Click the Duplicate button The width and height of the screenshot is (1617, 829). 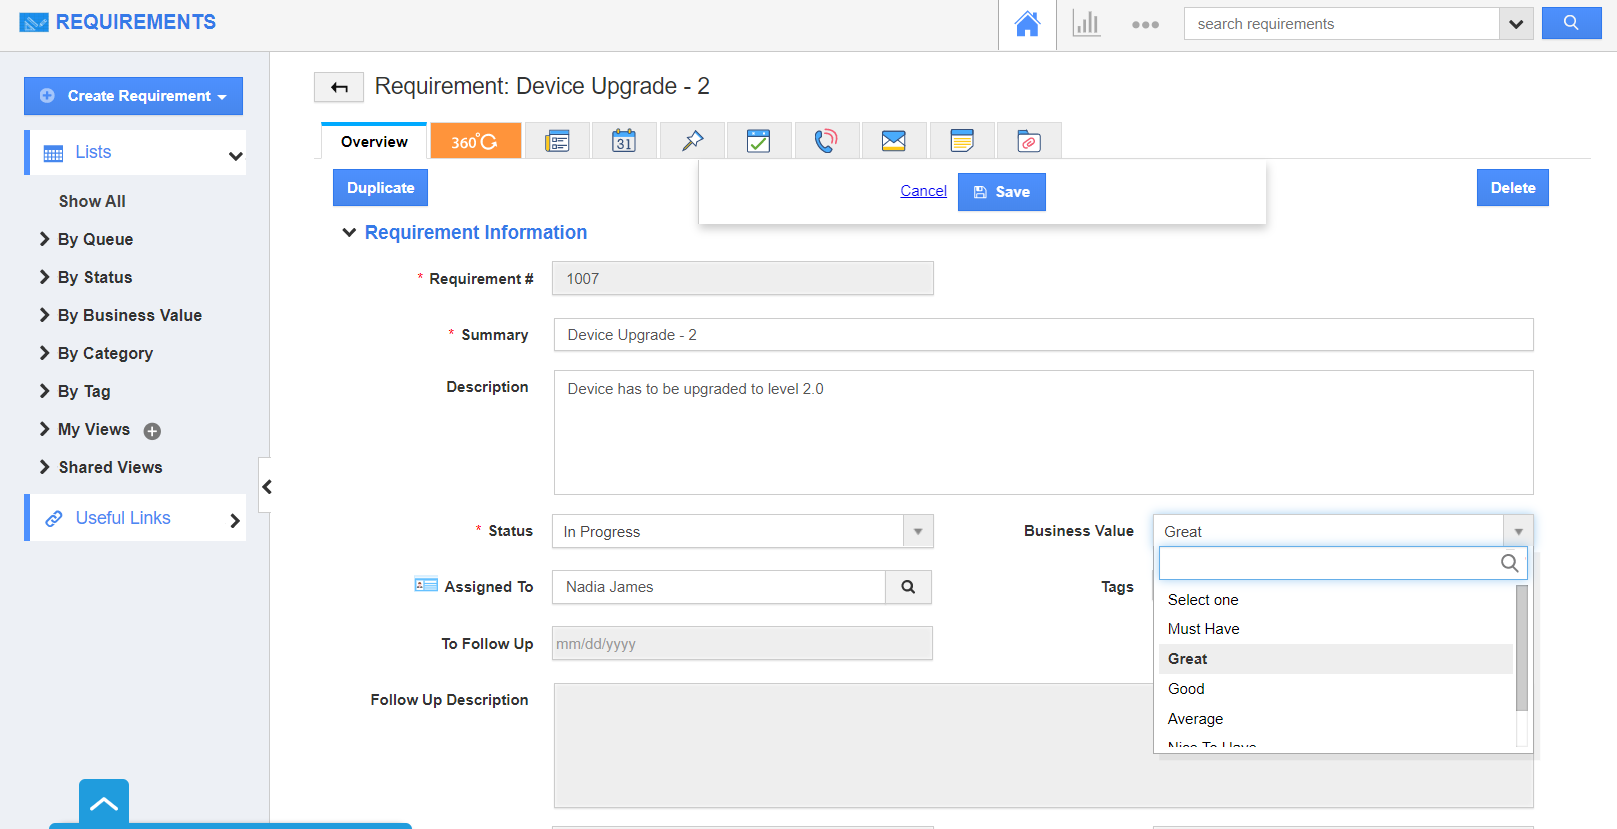click(380, 188)
